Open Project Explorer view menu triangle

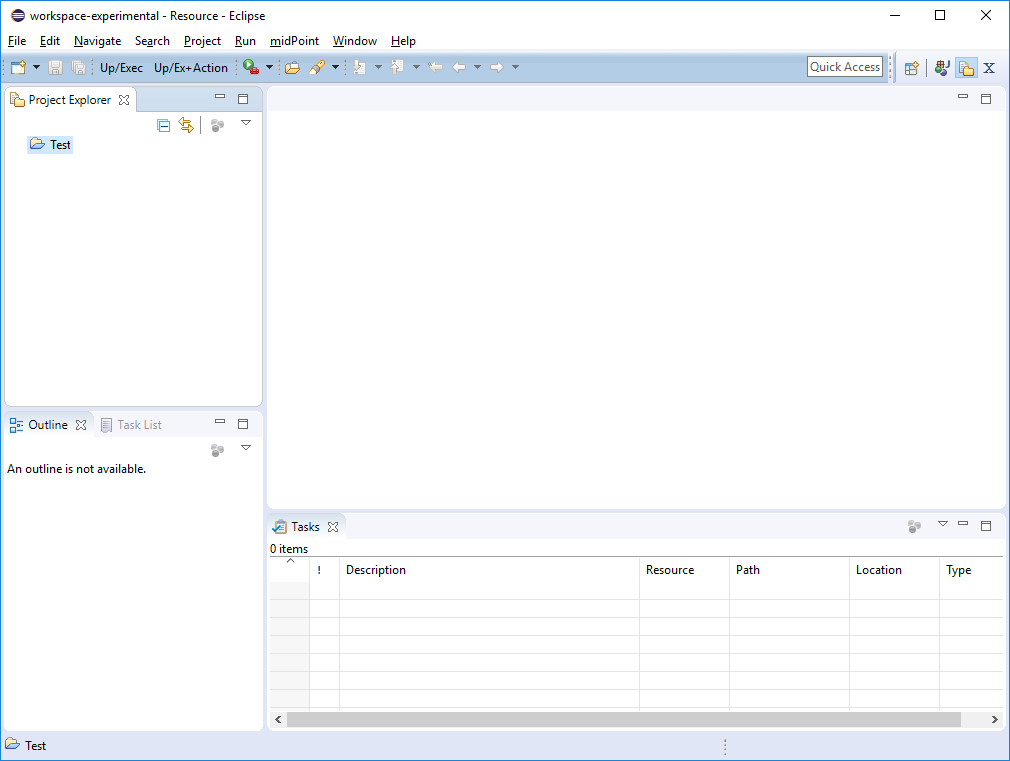(246, 123)
